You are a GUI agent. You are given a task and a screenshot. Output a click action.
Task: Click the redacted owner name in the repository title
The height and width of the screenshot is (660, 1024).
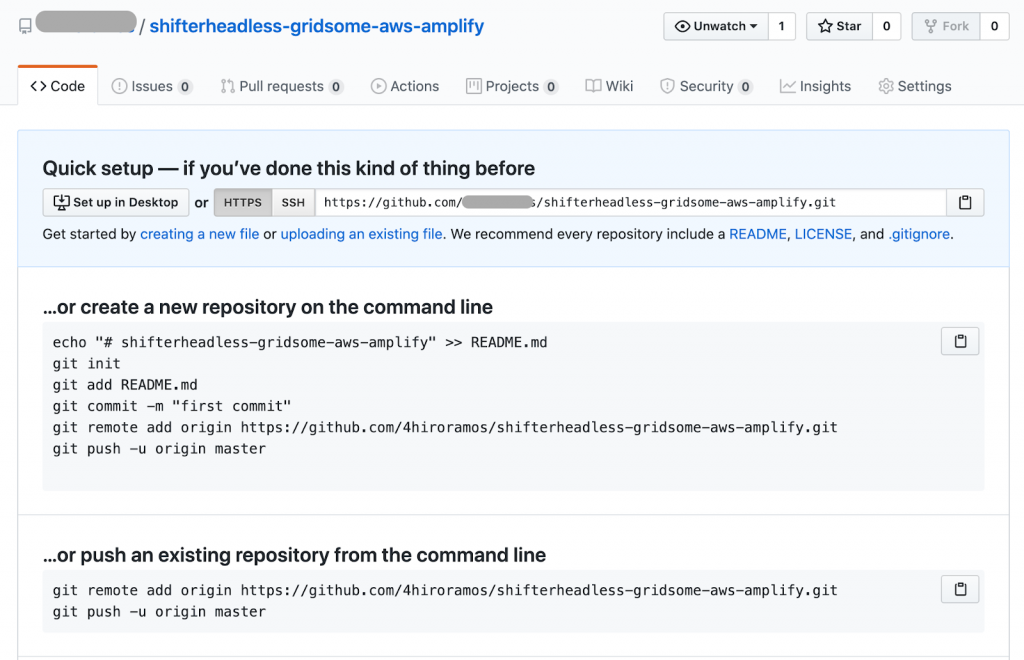pyautogui.click(x=86, y=22)
